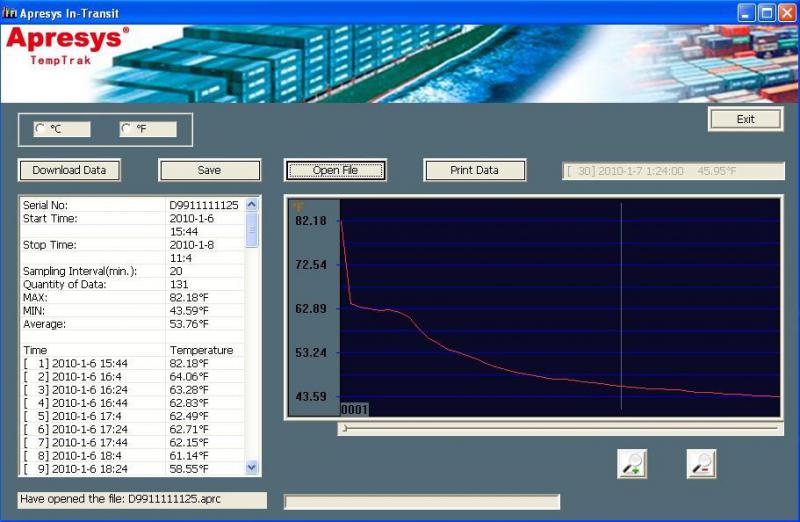The image size is (800, 522).
Task: Click the Time column header
Action: (x=35, y=350)
